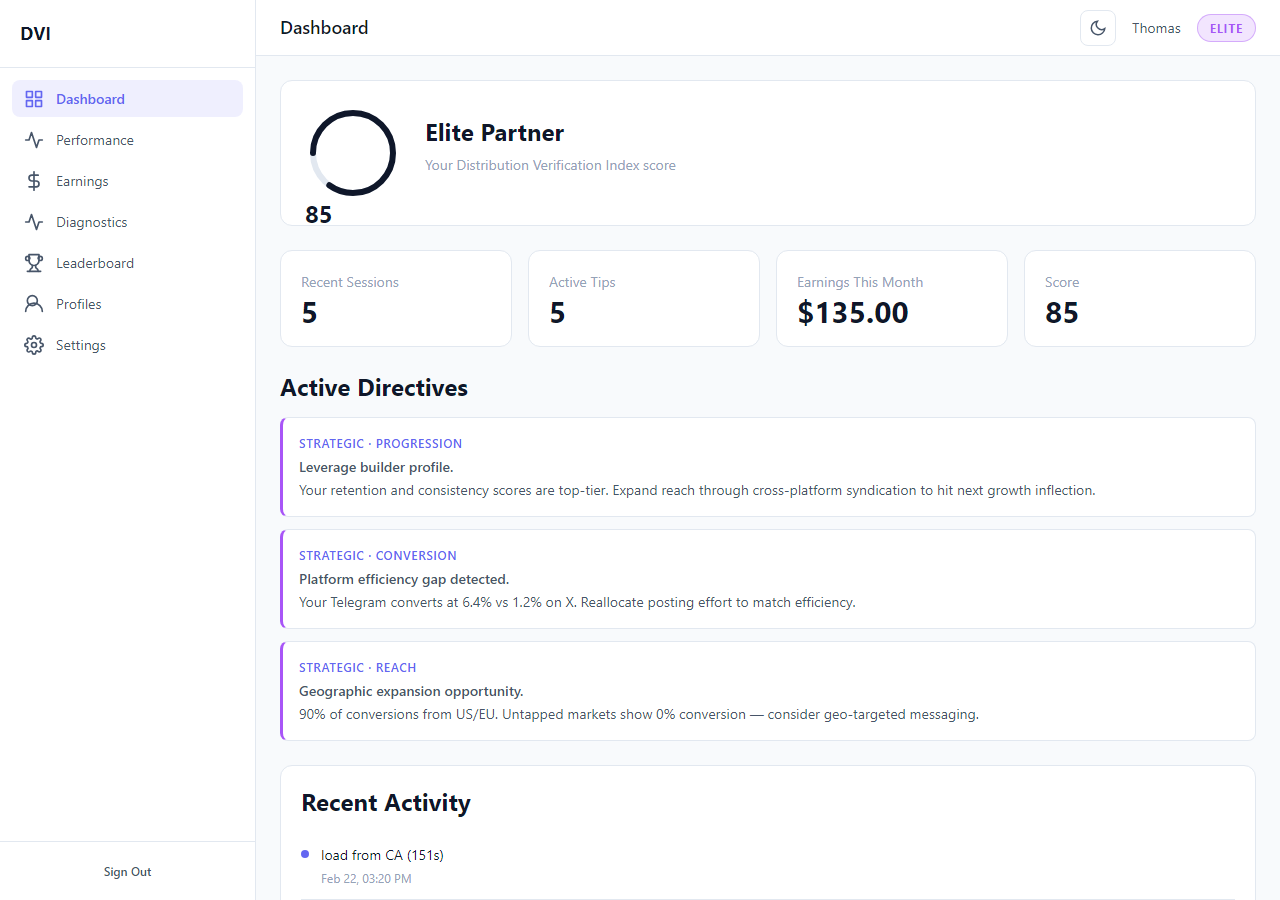Click the Active Tips stat card
Image resolution: width=1280 pixels, height=900 pixels.
point(644,298)
